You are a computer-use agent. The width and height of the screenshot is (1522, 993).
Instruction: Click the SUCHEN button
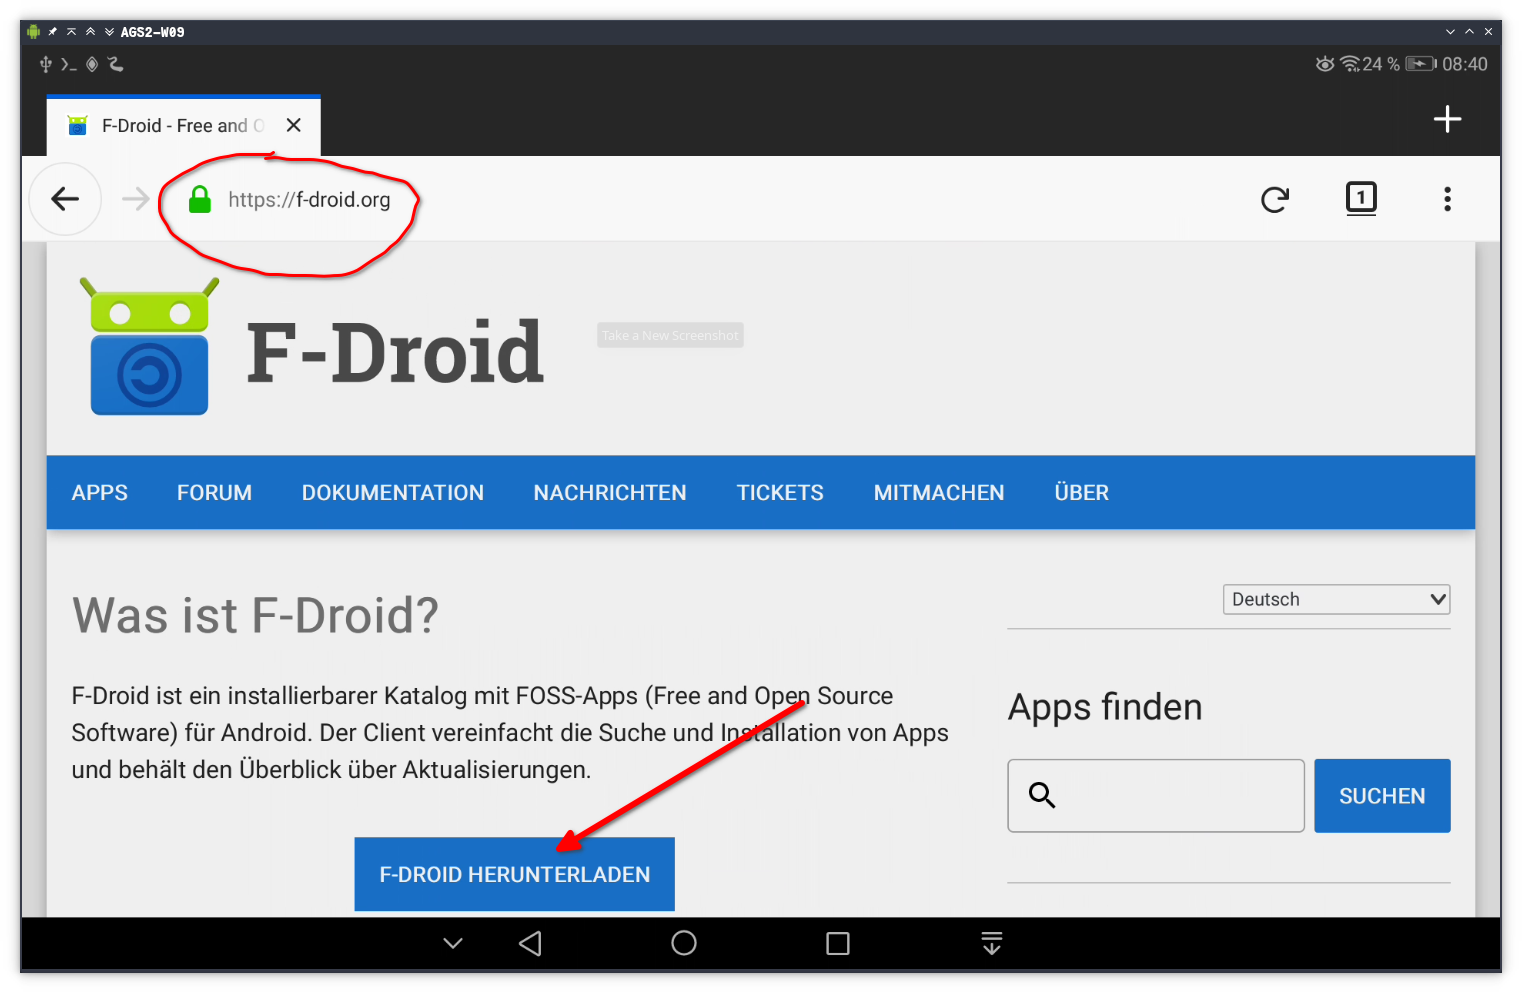pyautogui.click(x=1382, y=796)
